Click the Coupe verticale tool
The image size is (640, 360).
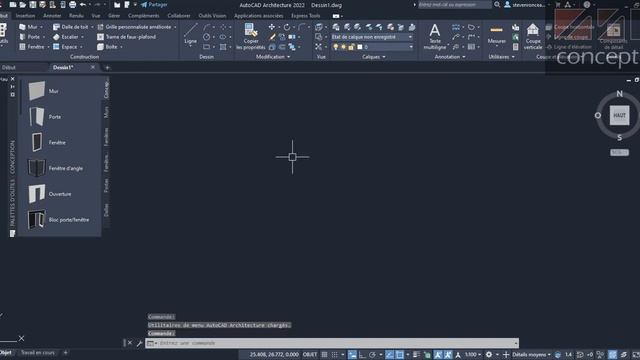pyautogui.click(x=533, y=36)
